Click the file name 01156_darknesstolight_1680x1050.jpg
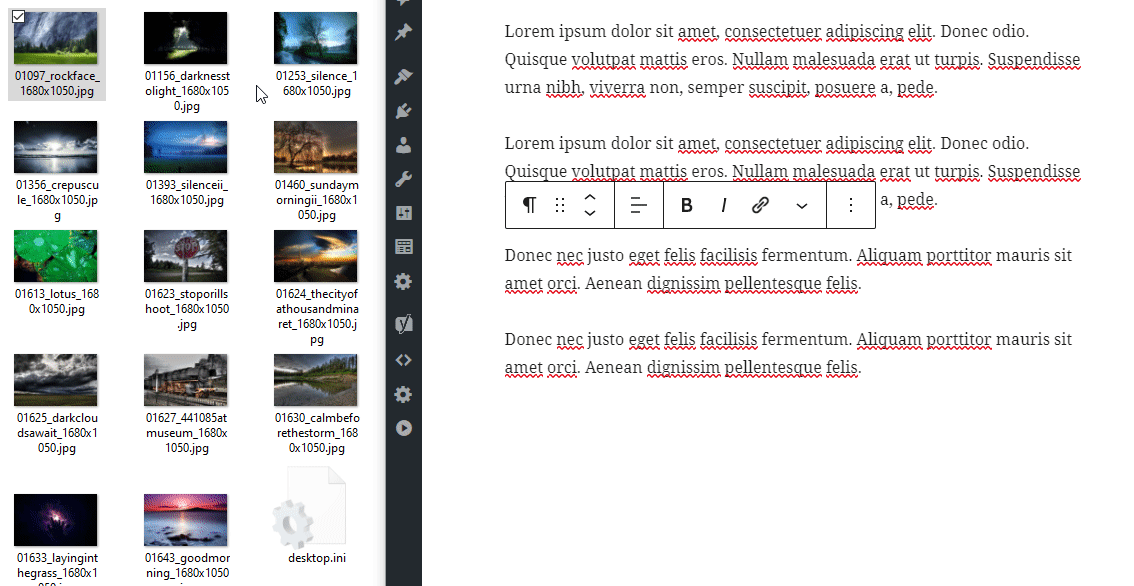 point(187,91)
